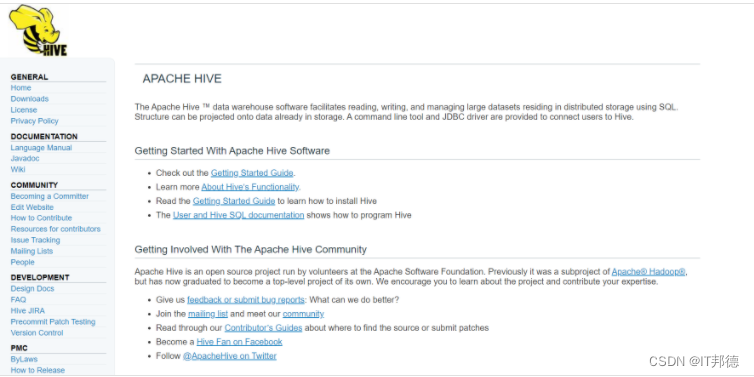
Task: Click the DOCUMENTATION sidebar section header
Action: coord(44,137)
